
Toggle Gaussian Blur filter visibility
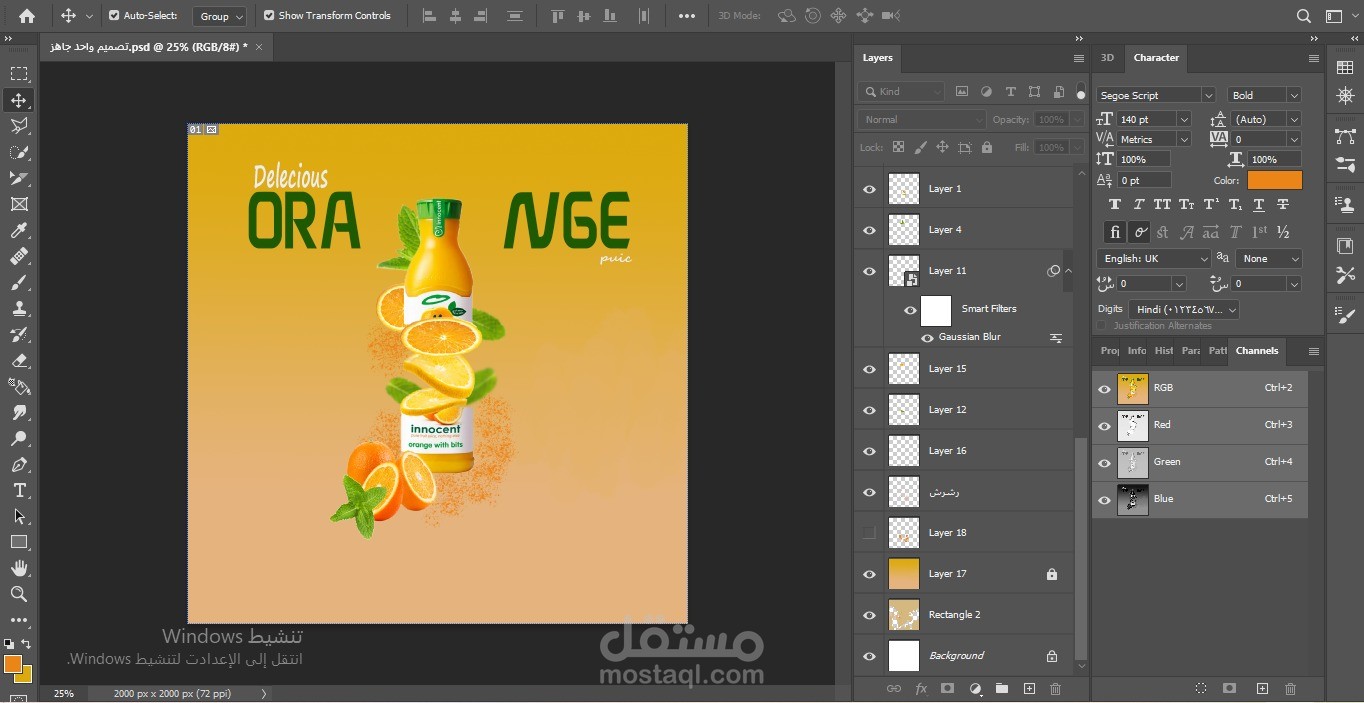coord(927,338)
